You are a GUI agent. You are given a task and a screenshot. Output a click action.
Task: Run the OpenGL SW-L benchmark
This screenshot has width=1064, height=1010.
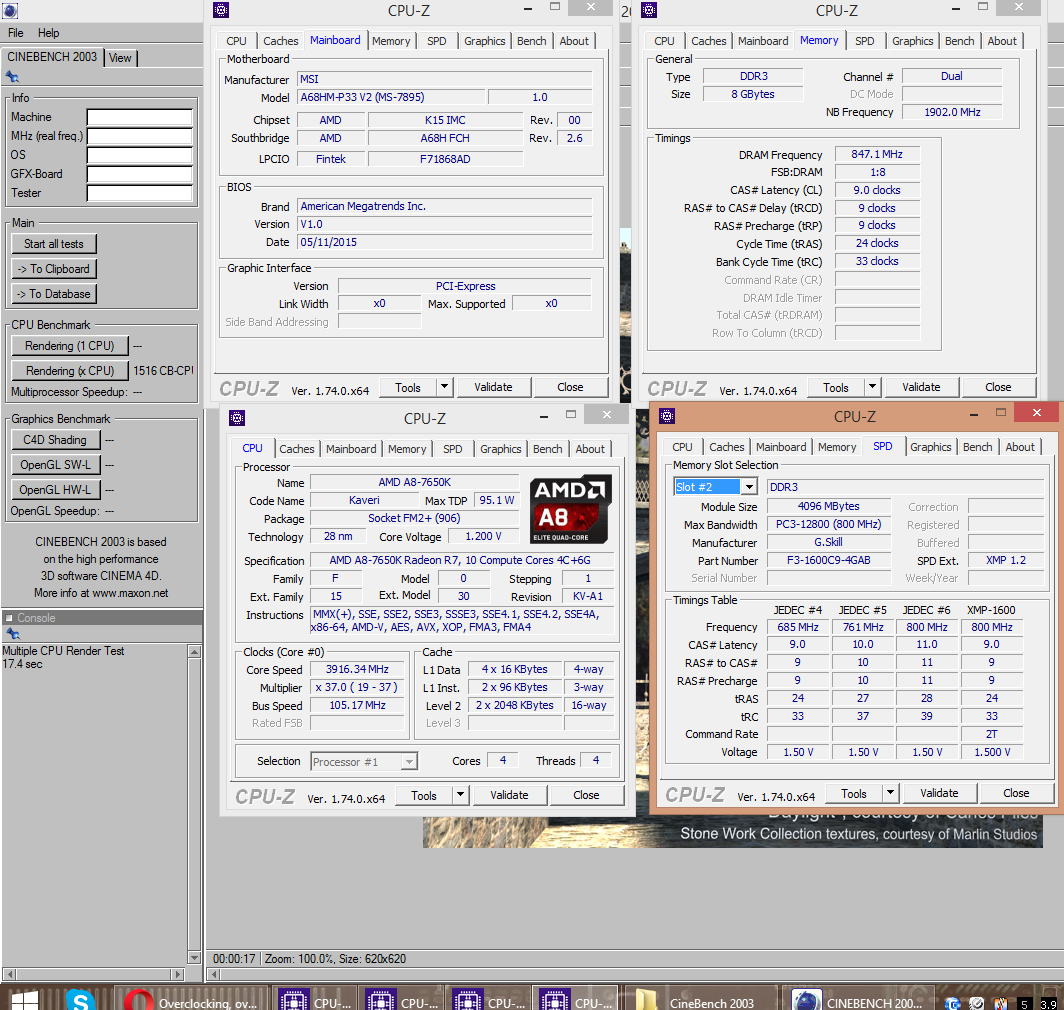[55, 465]
